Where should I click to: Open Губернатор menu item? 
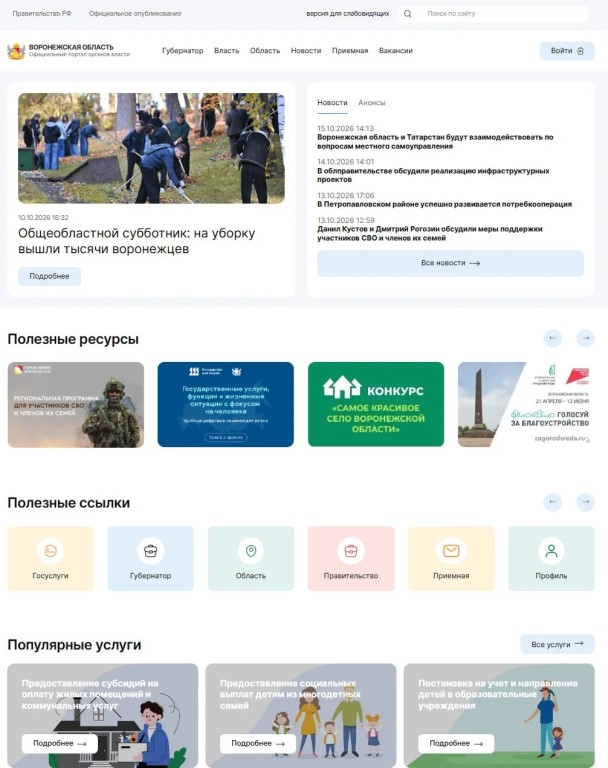(x=182, y=50)
